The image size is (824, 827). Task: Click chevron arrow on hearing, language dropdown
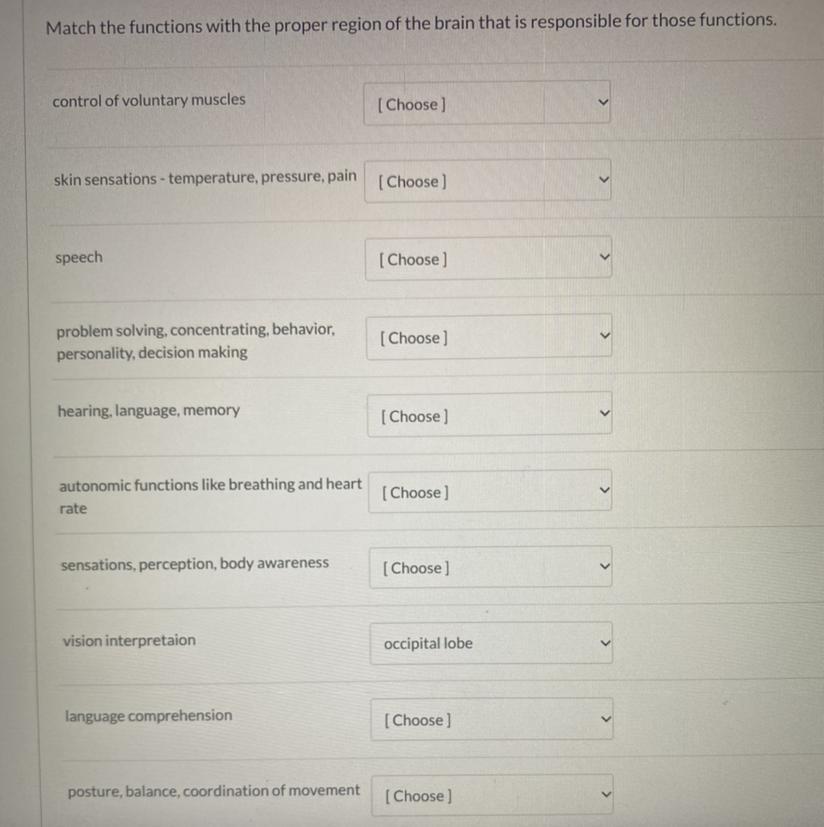click(x=602, y=415)
